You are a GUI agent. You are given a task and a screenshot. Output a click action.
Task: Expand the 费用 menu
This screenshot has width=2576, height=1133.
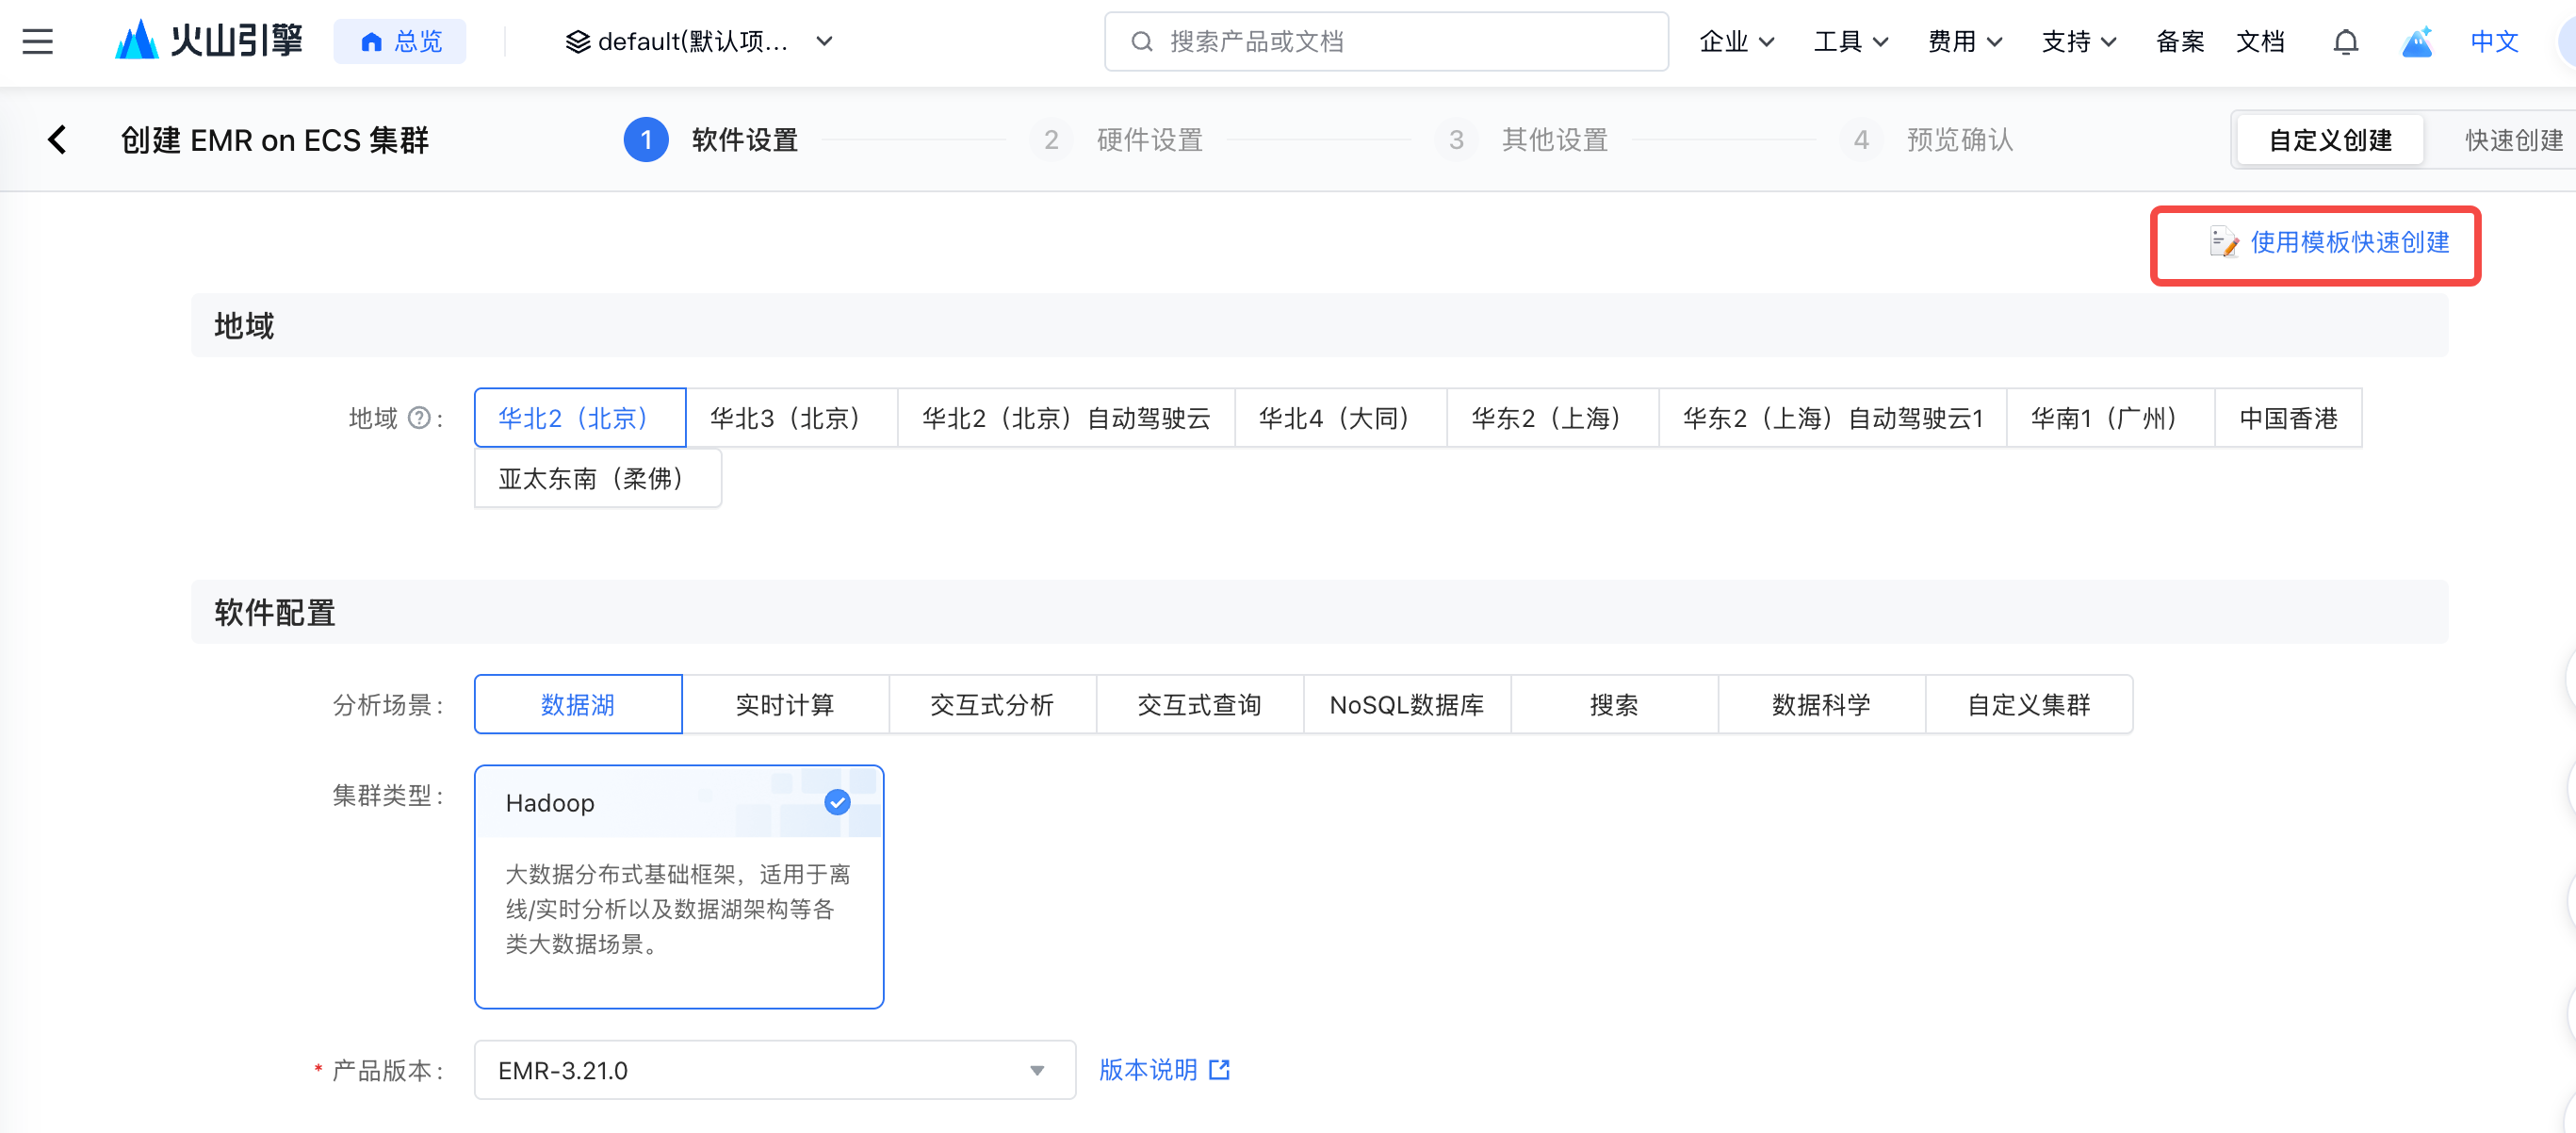coord(1965,41)
